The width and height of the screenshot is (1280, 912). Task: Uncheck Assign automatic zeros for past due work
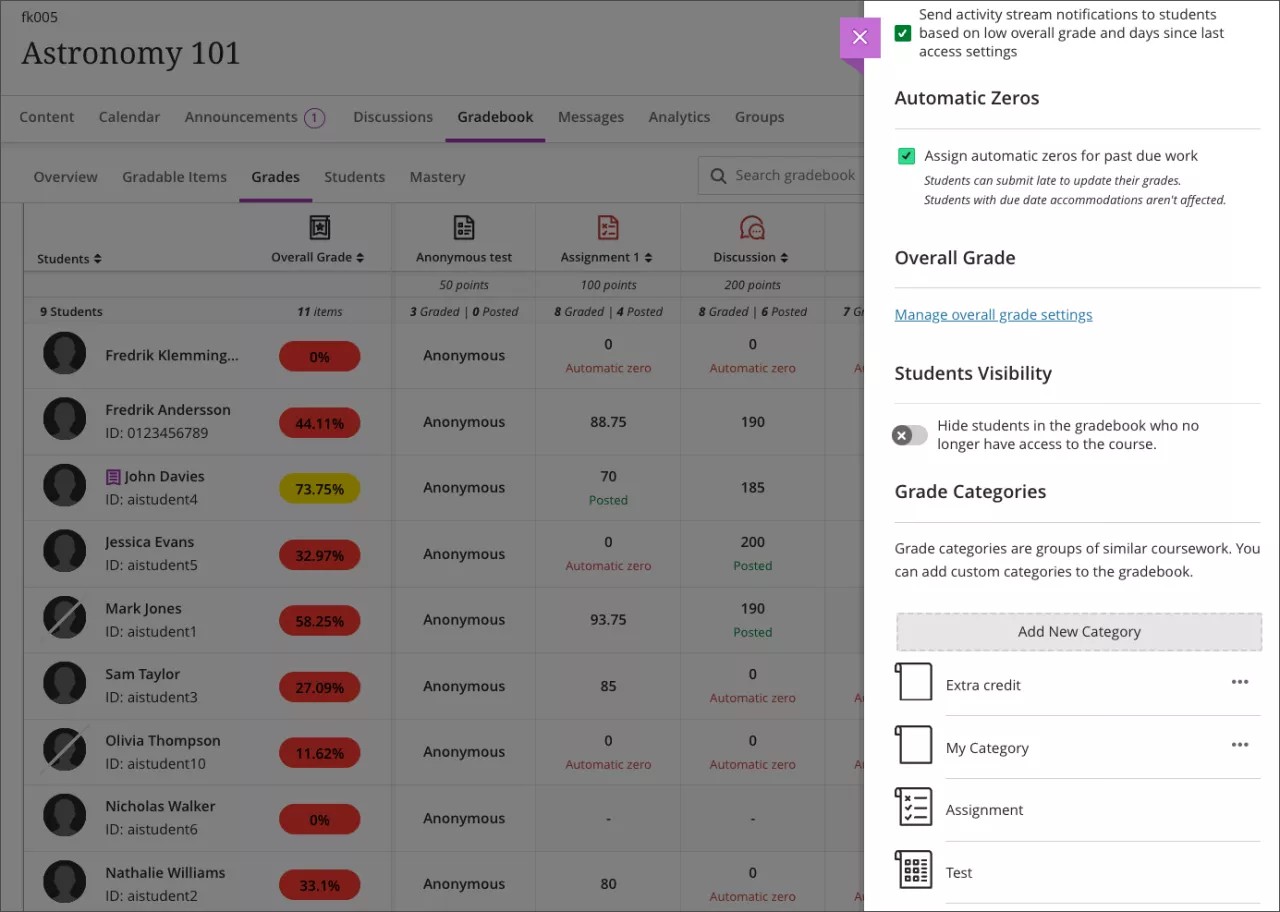(x=905, y=156)
